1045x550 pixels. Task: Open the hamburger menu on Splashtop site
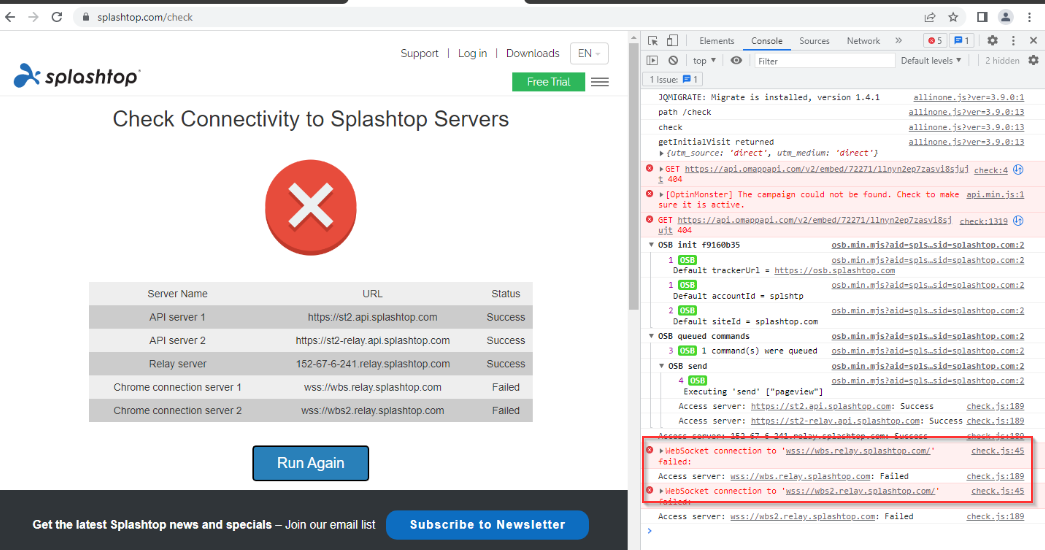tap(600, 82)
